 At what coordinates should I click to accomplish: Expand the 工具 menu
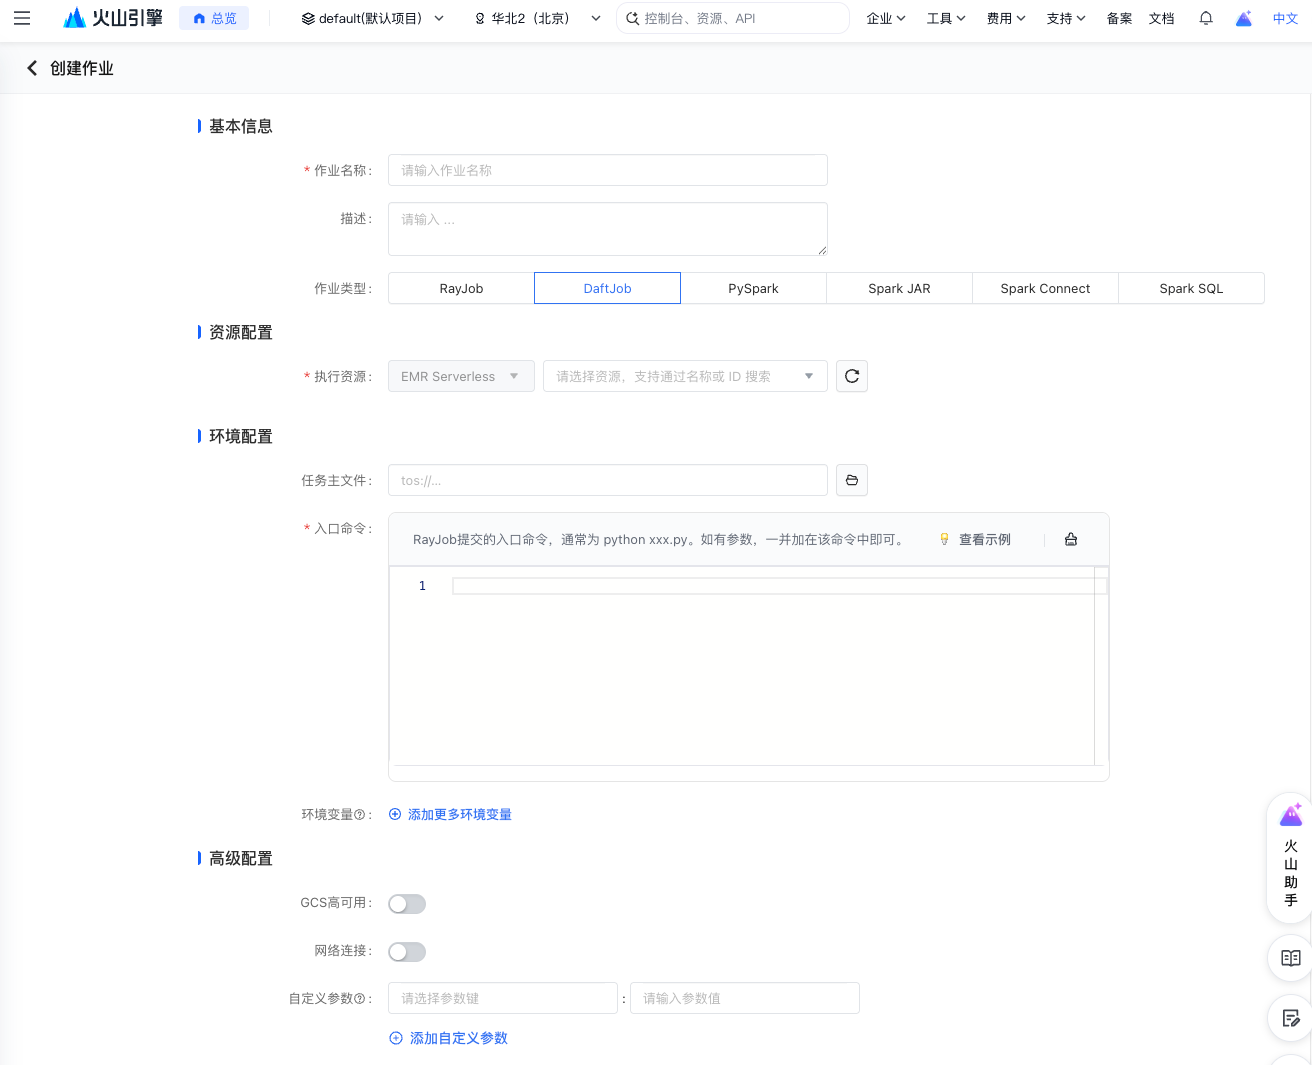click(x=946, y=18)
